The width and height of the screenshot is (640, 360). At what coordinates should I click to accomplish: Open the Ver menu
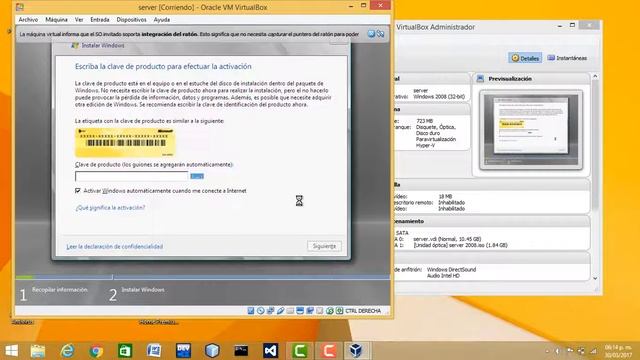click(x=79, y=20)
